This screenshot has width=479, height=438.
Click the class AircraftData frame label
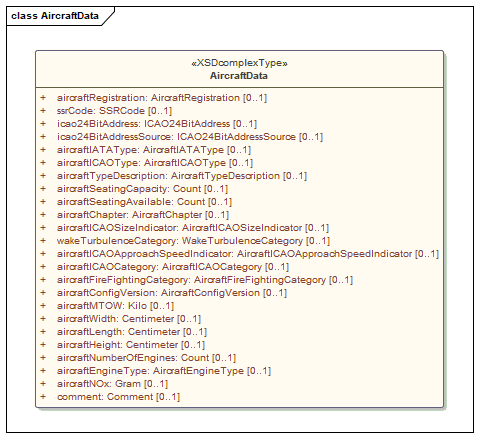55,16
